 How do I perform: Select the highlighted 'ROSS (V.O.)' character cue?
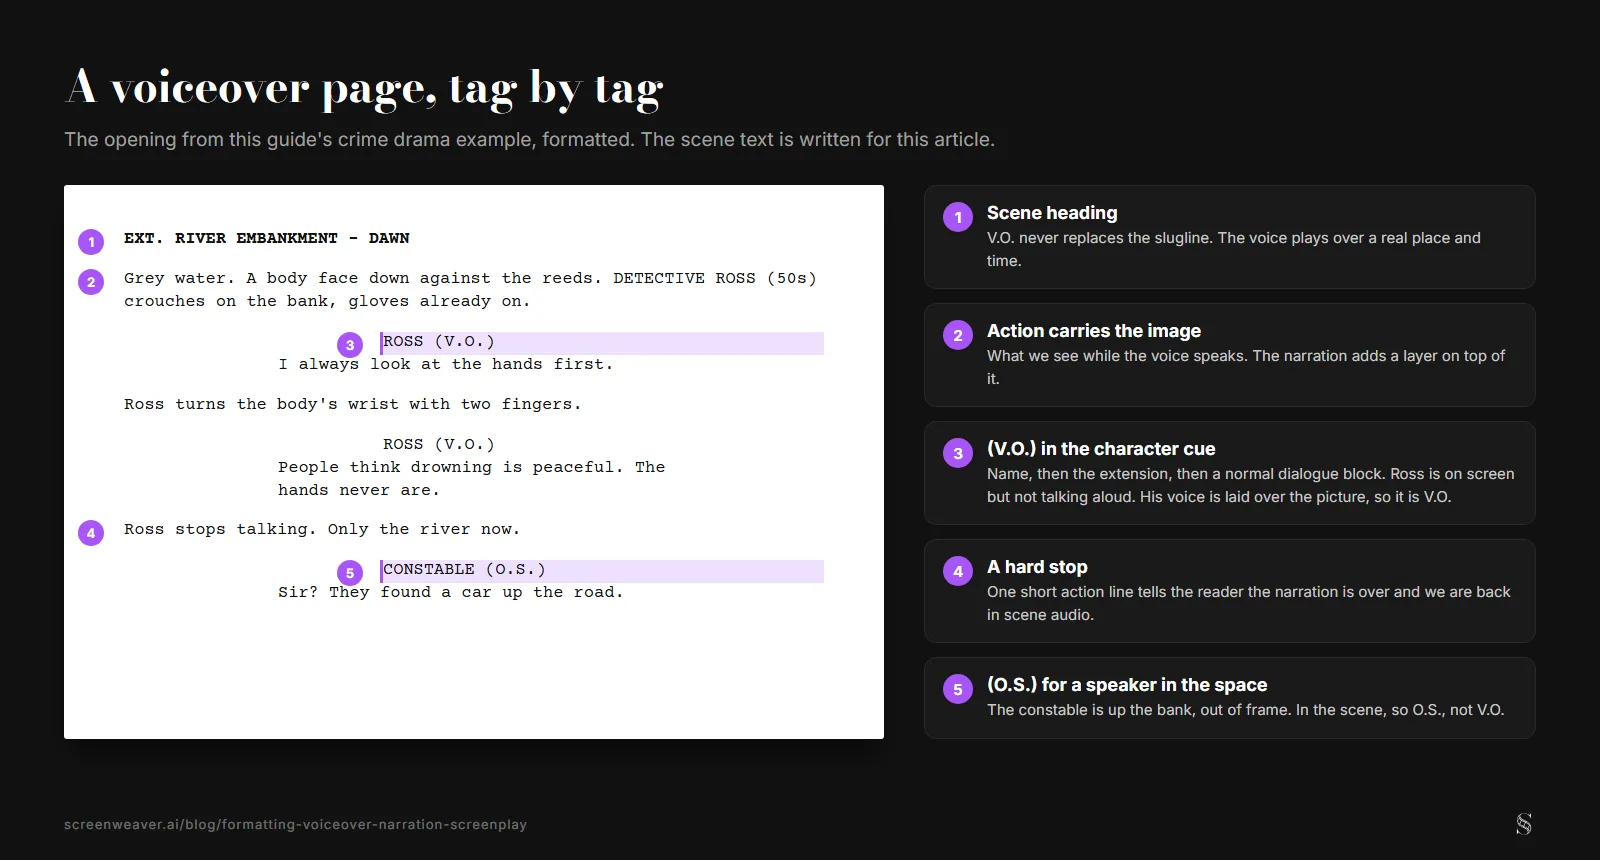point(602,342)
